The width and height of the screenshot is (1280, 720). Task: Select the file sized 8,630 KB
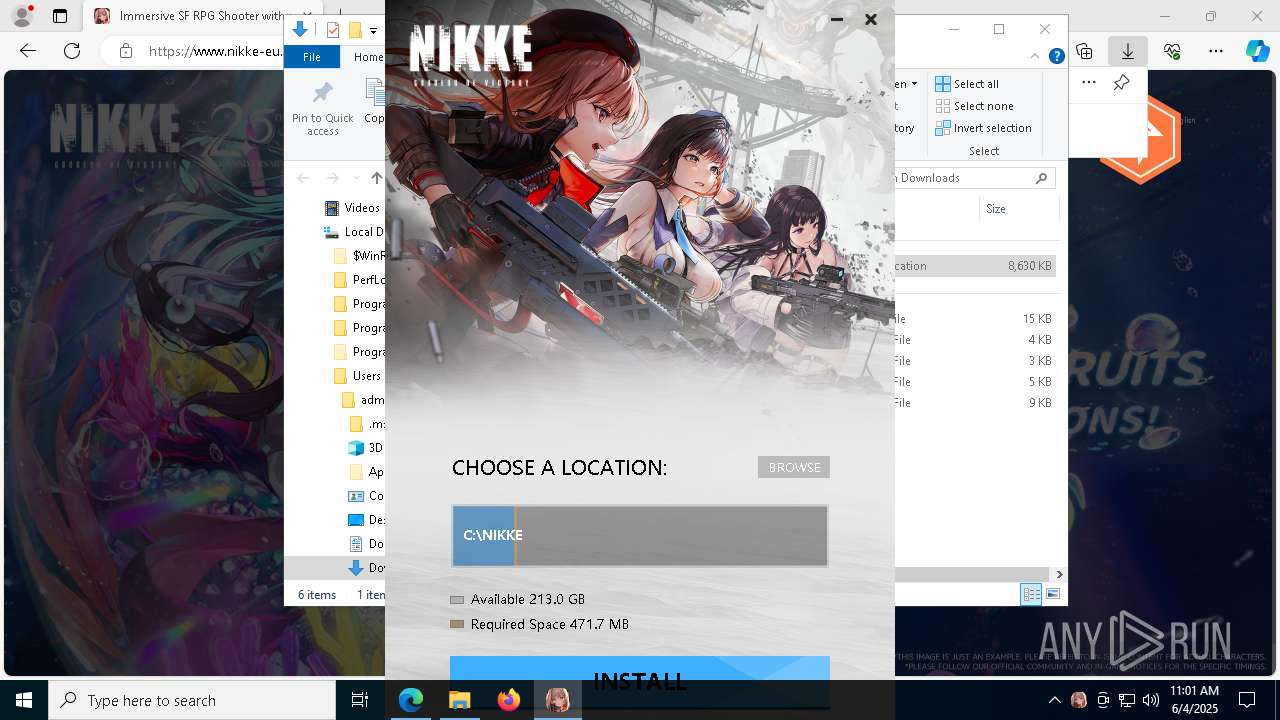[975, 266]
